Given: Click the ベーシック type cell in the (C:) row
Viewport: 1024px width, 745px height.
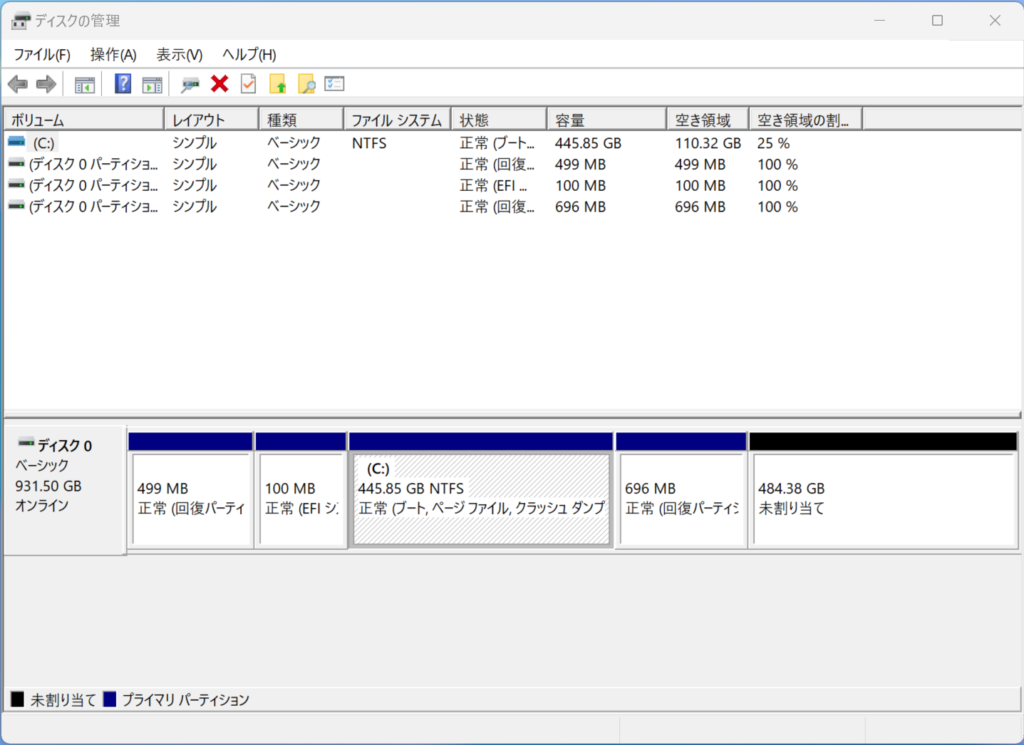Looking at the screenshot, I should [294, 143].
